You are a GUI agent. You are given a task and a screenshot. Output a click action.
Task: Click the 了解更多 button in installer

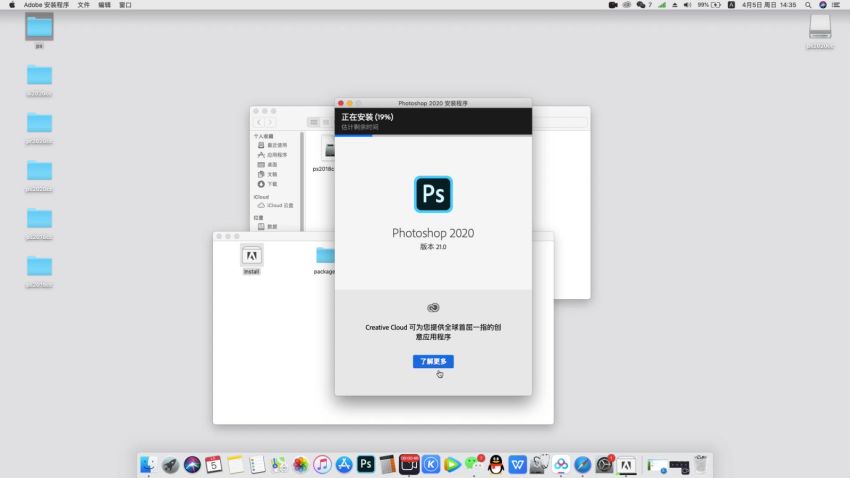click(x=433, y=361)
